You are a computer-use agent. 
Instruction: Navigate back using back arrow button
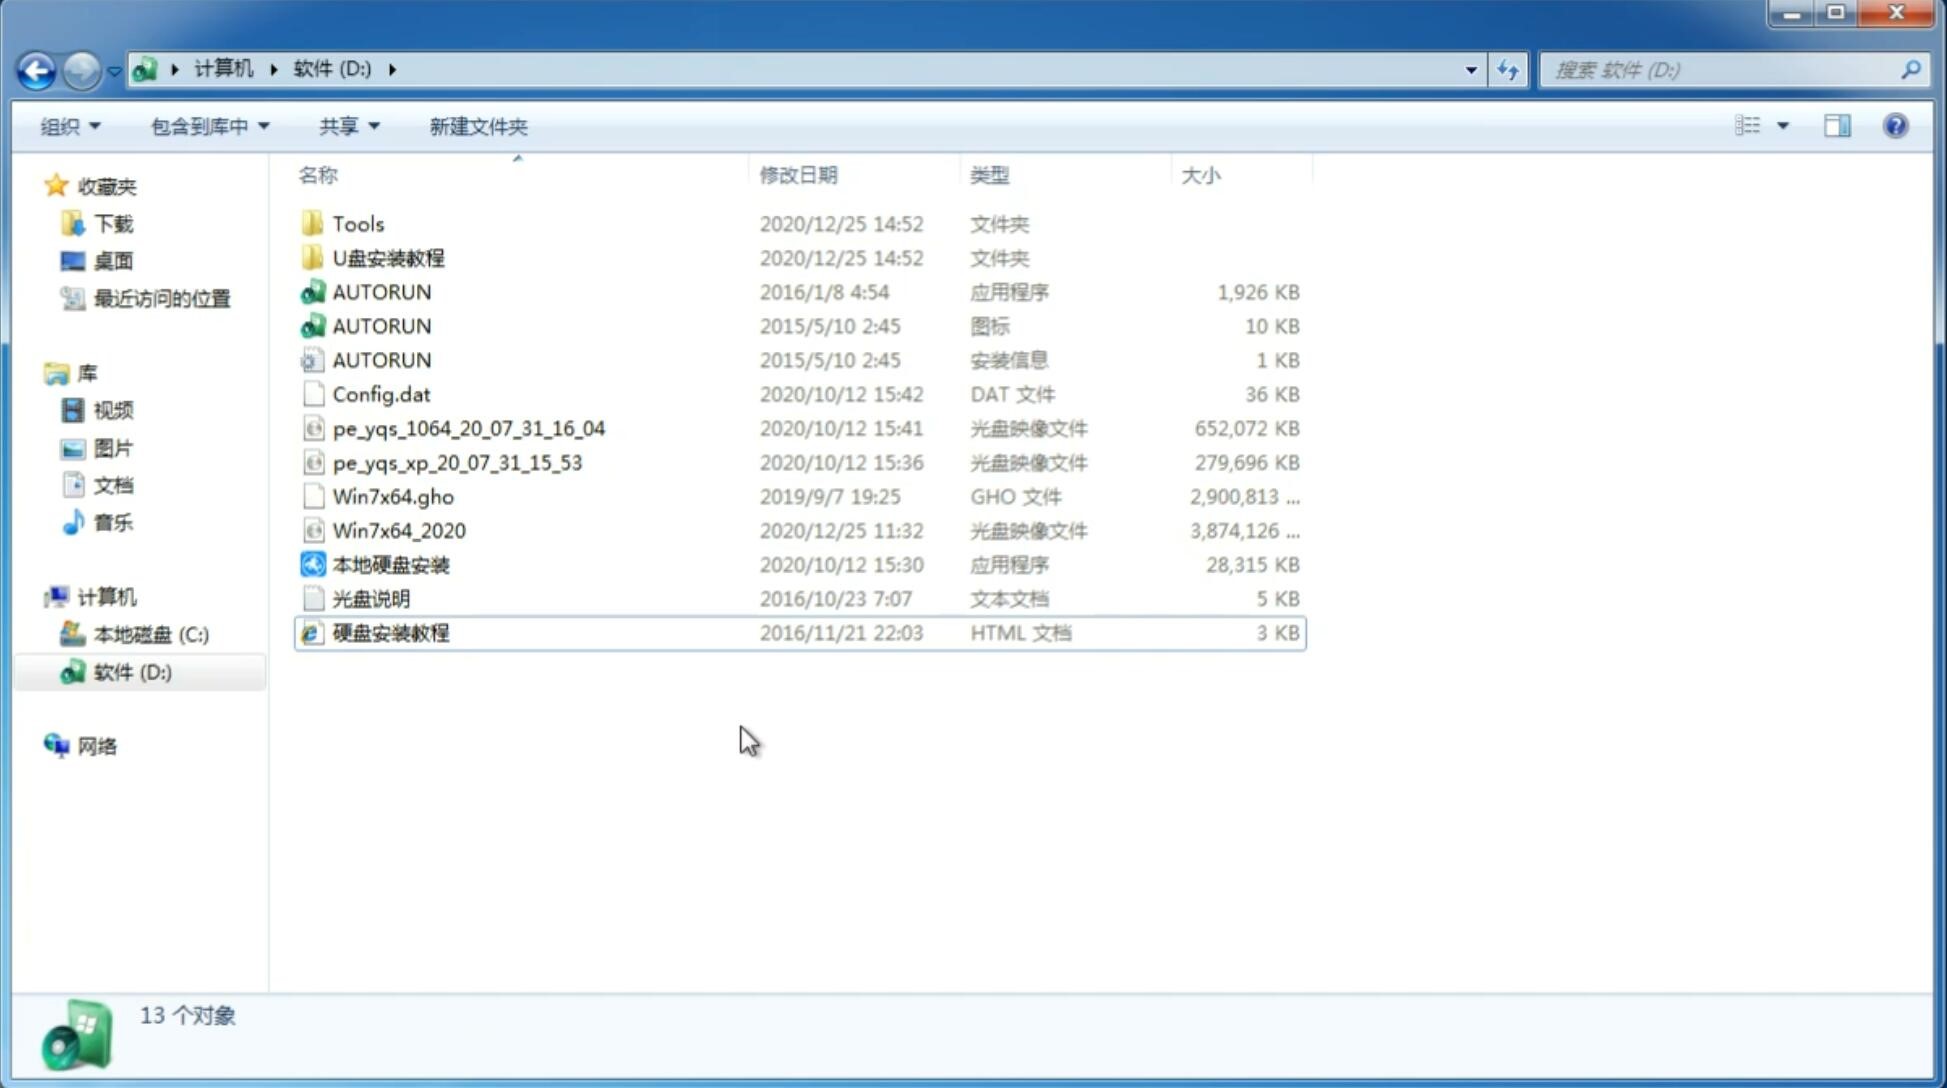36,68
